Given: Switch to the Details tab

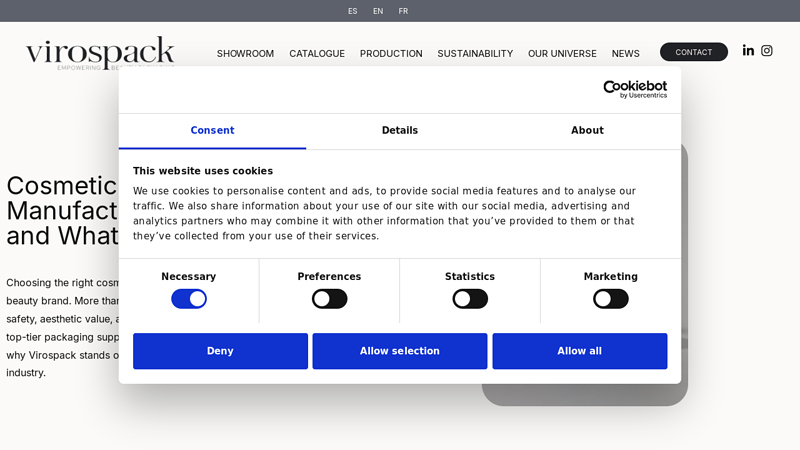Looking at the screenshot, I should coord(400,131).
